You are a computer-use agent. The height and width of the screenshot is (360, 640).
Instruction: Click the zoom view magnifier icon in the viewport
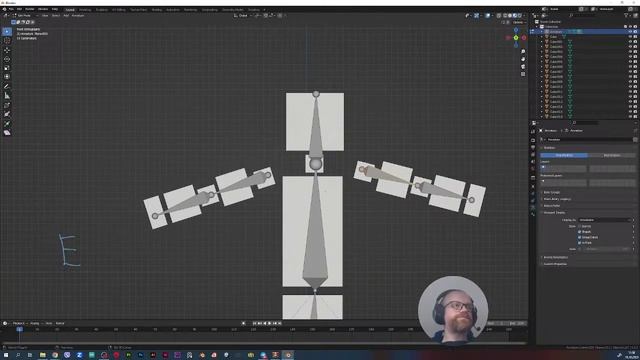pyautogui.click(x=523, y=52)
